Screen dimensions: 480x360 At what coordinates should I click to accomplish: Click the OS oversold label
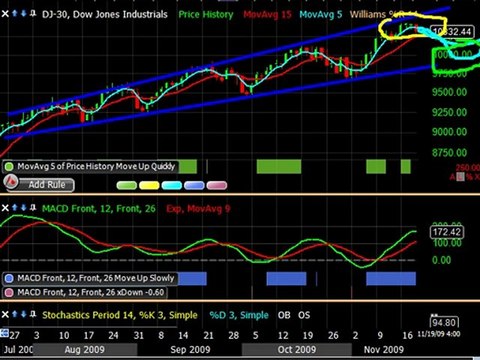click(304, 315)
